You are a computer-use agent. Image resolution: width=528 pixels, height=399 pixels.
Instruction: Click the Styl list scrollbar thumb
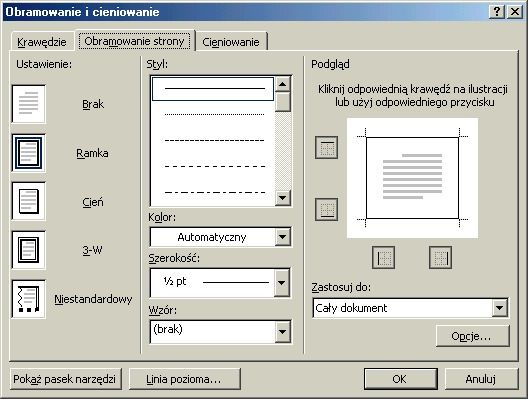pos(283,102)
